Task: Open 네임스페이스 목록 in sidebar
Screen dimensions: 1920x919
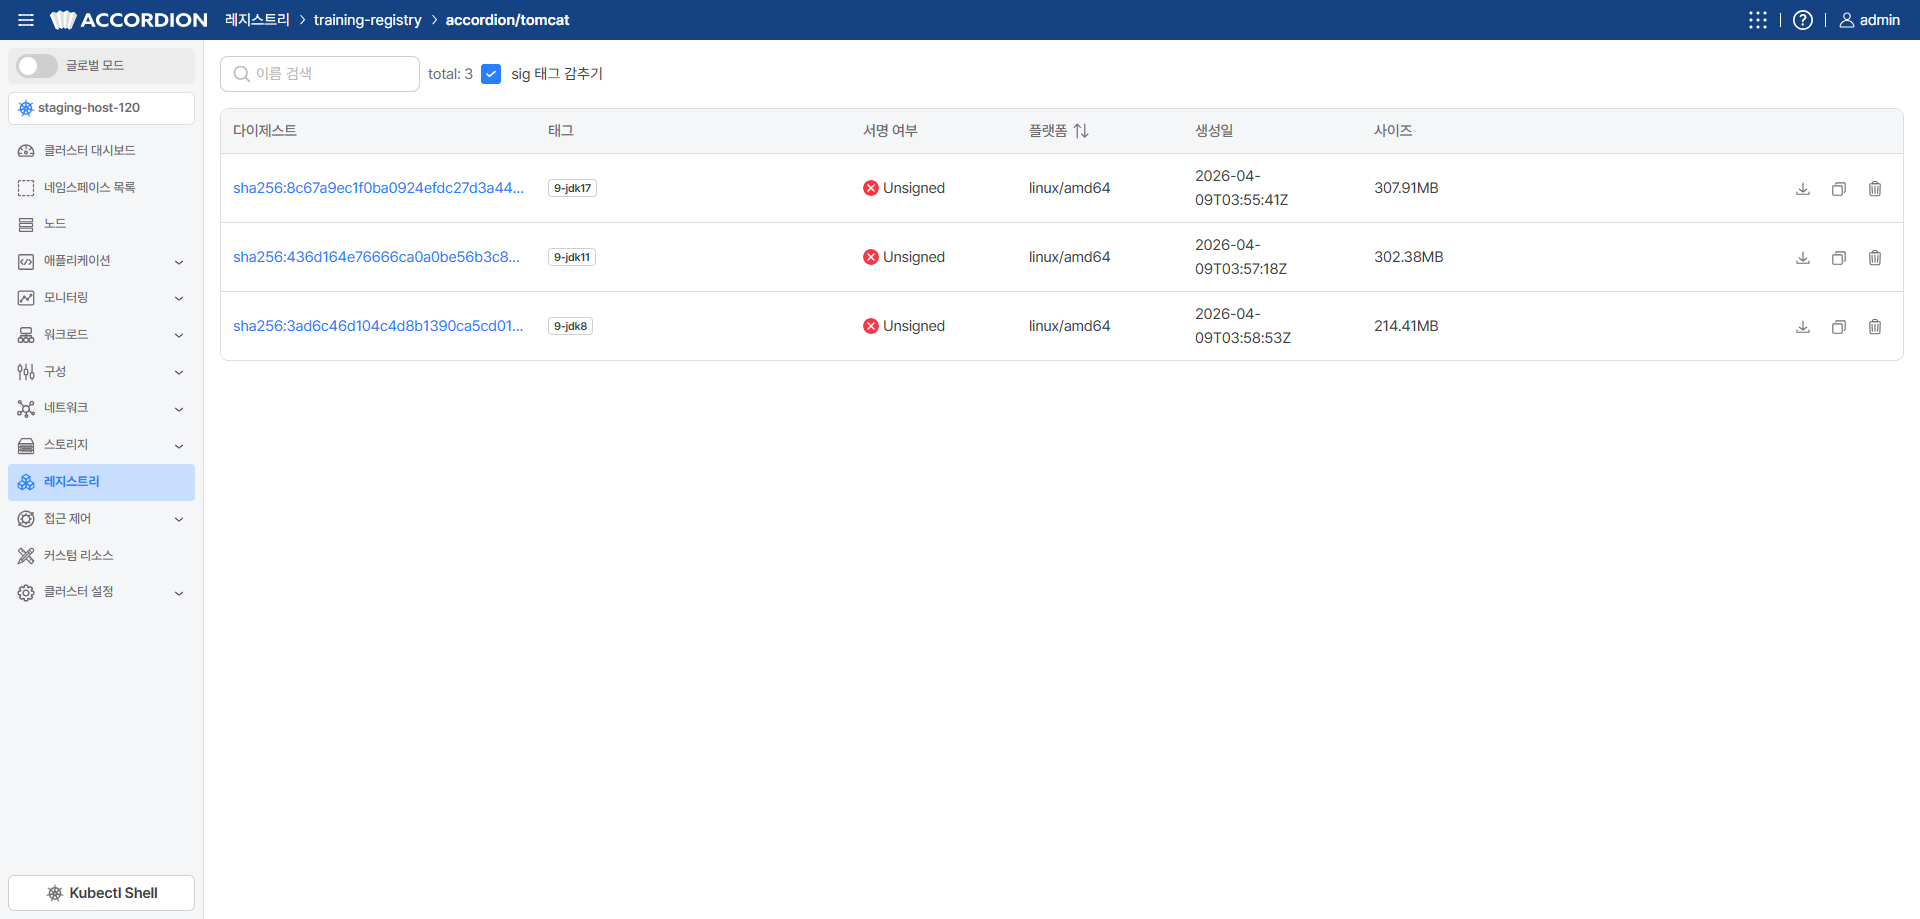Action: [101, 188]
